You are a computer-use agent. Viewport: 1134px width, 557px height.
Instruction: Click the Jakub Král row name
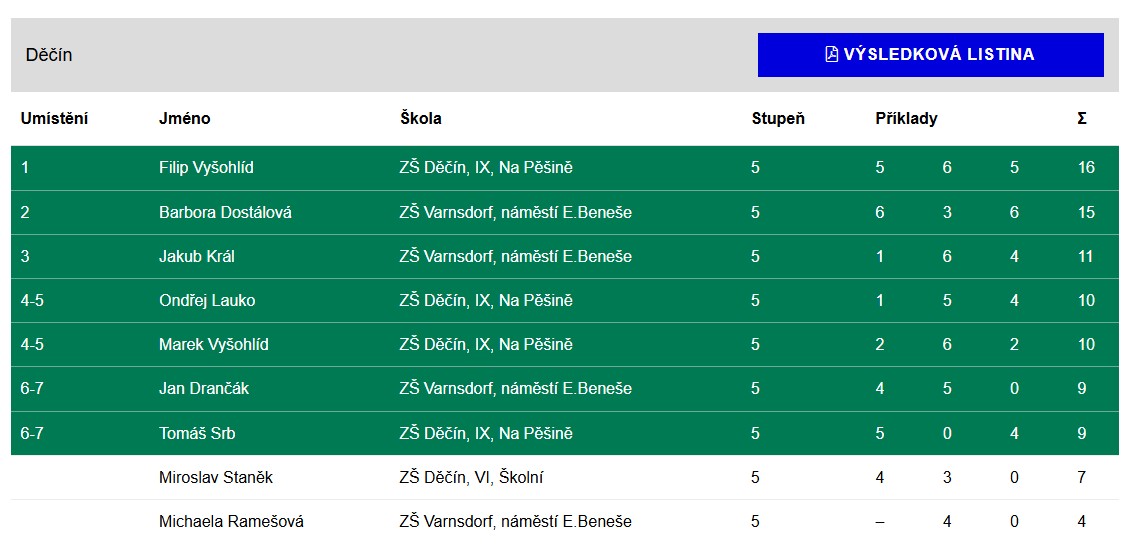click(x=197, y=256)
